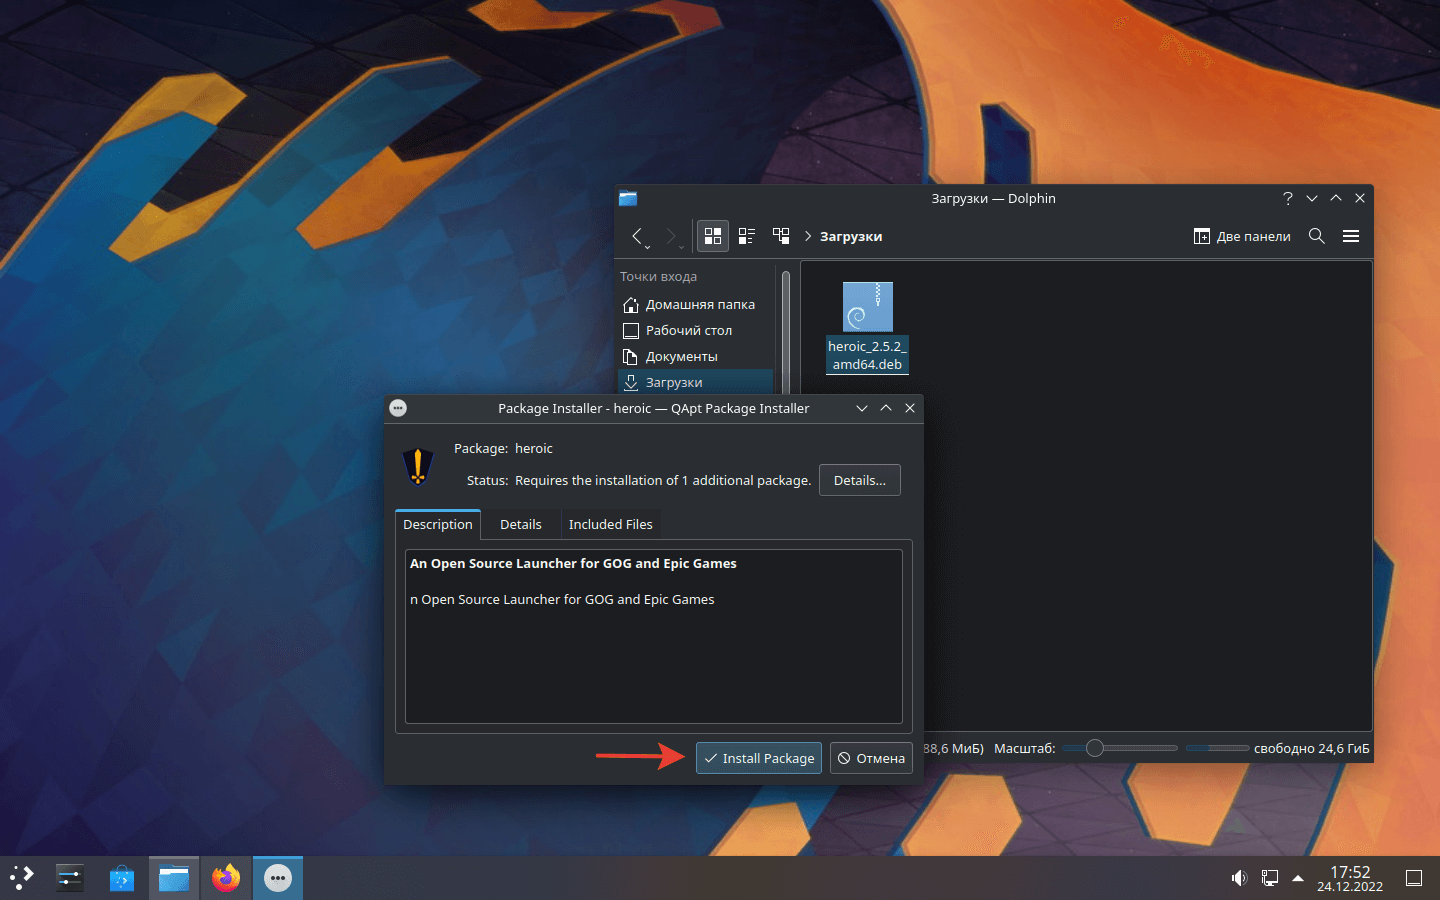Click the heroic_2.5.2_amd64.deb file name label

[867, 355]
